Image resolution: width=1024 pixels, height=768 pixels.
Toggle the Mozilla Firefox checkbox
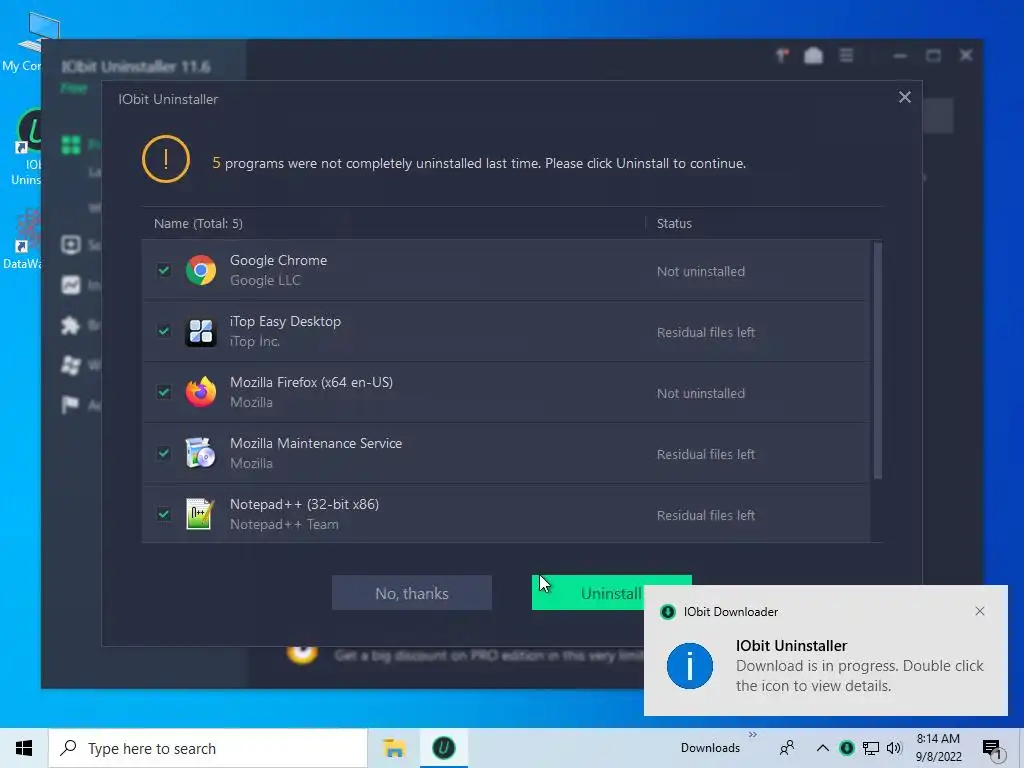tap(164, 392)
